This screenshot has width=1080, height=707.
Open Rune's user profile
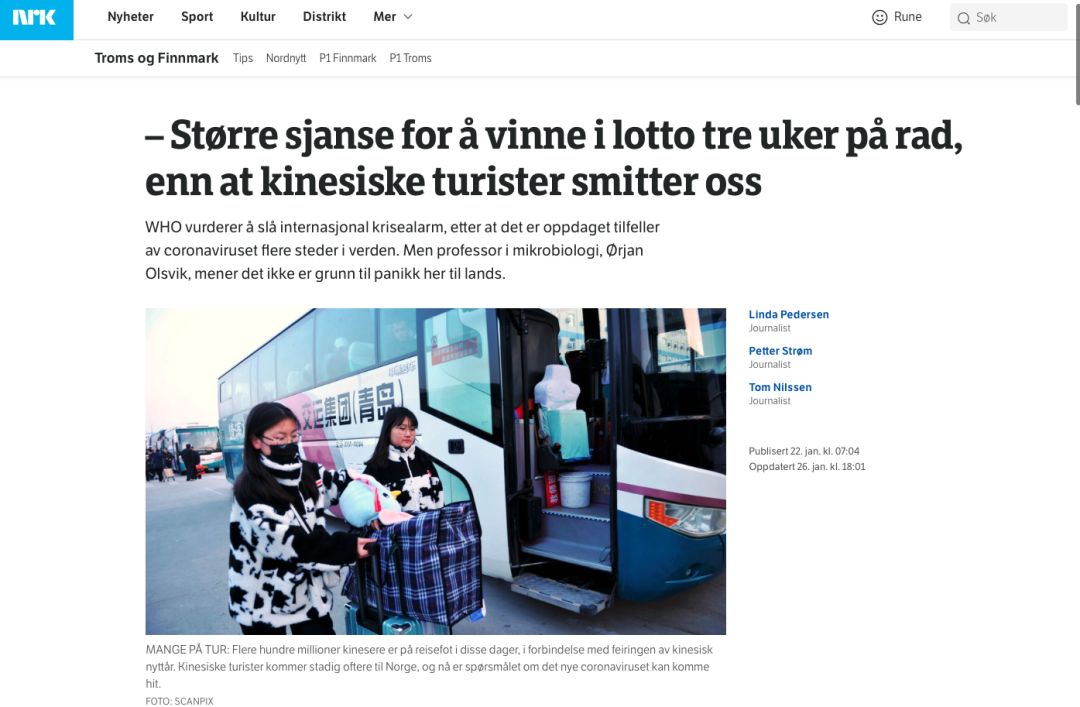(x=897, y=17)
